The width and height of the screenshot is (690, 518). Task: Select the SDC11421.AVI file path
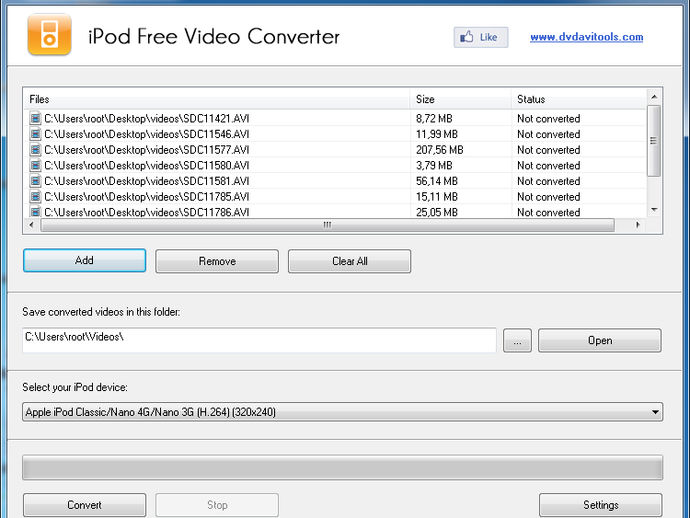[147, 118]
